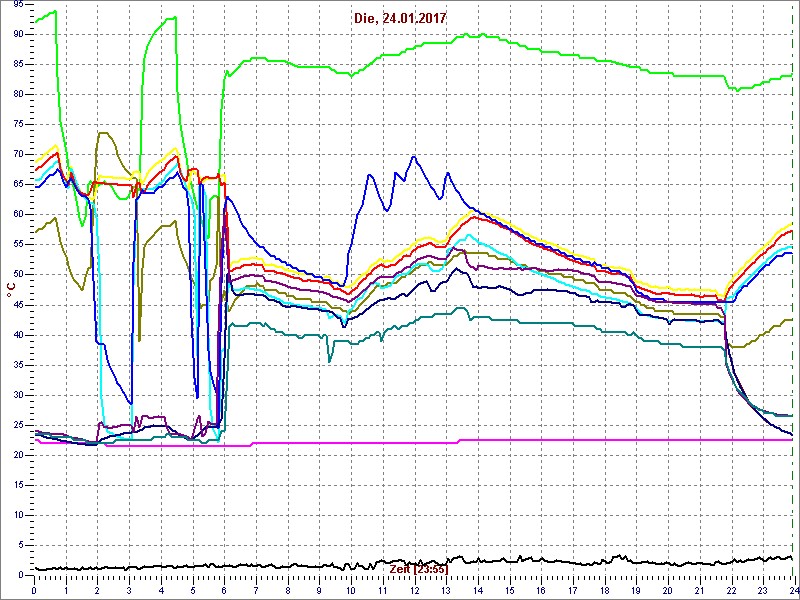This screenshot has height=600, width=800.
Task: Select the 1 label on the time axis
Action: click(66, 589)
